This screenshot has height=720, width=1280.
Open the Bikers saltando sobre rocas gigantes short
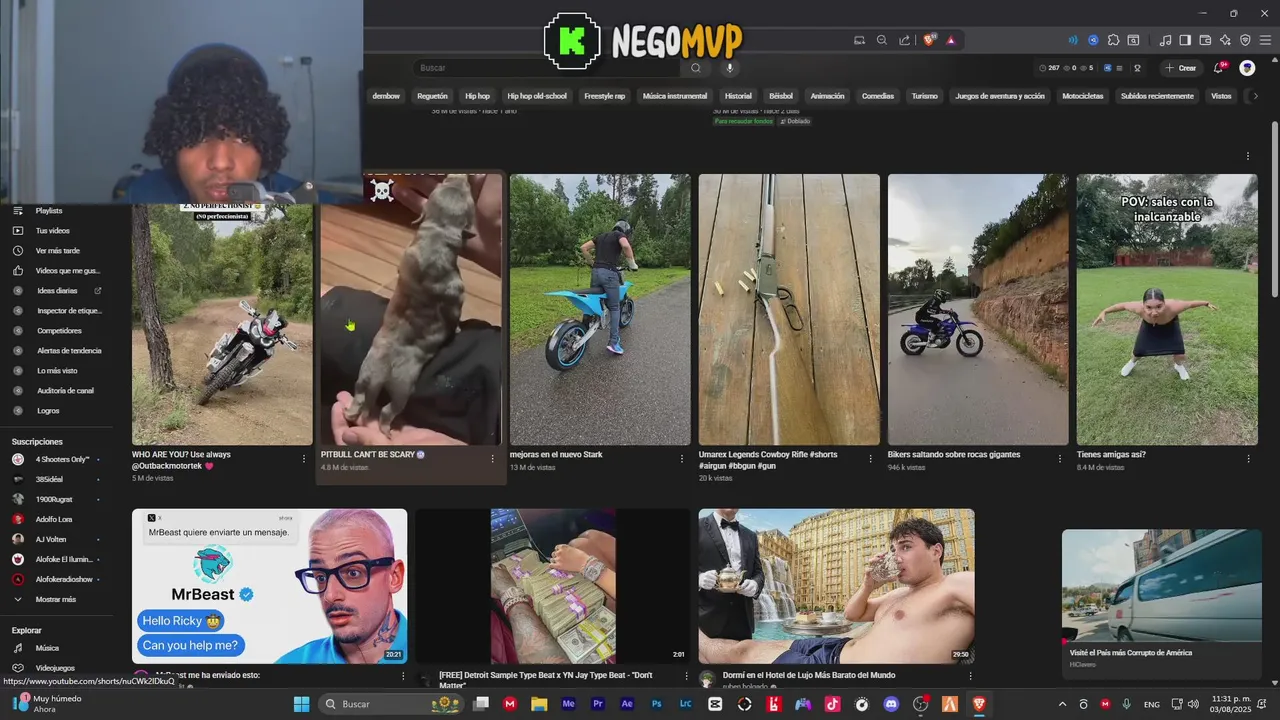click(x=978, y=310)
